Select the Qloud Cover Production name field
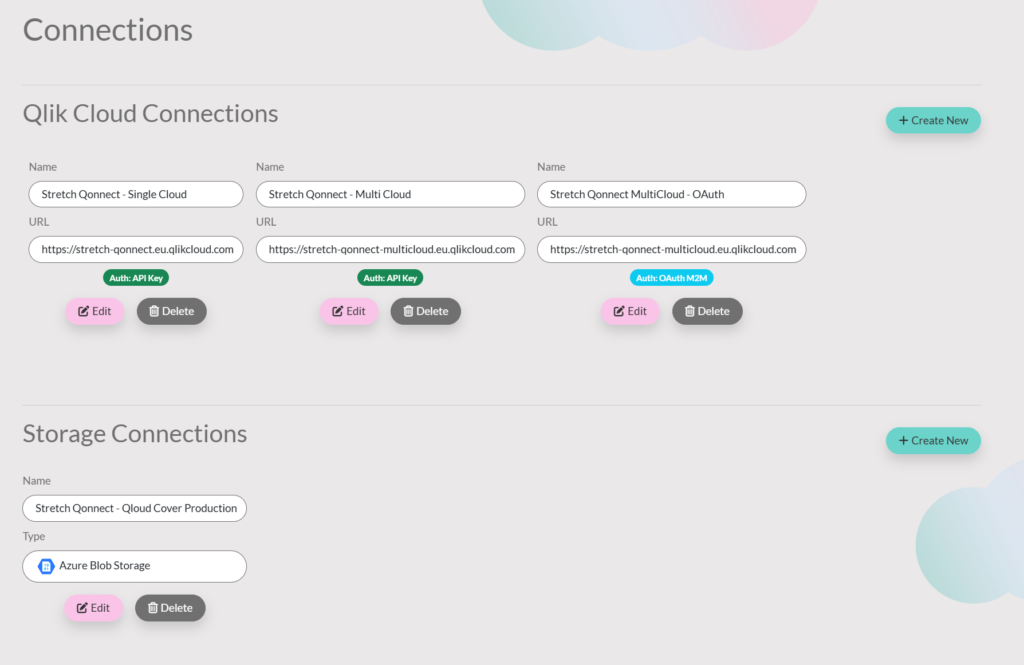Viewport: 1024px width, 665px height. pos(135,508)
